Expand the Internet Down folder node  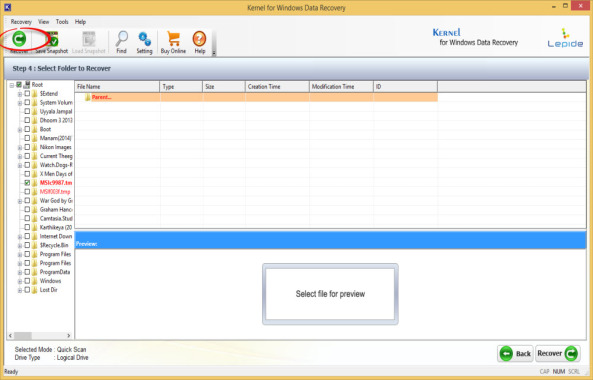(x=20, y=237)
